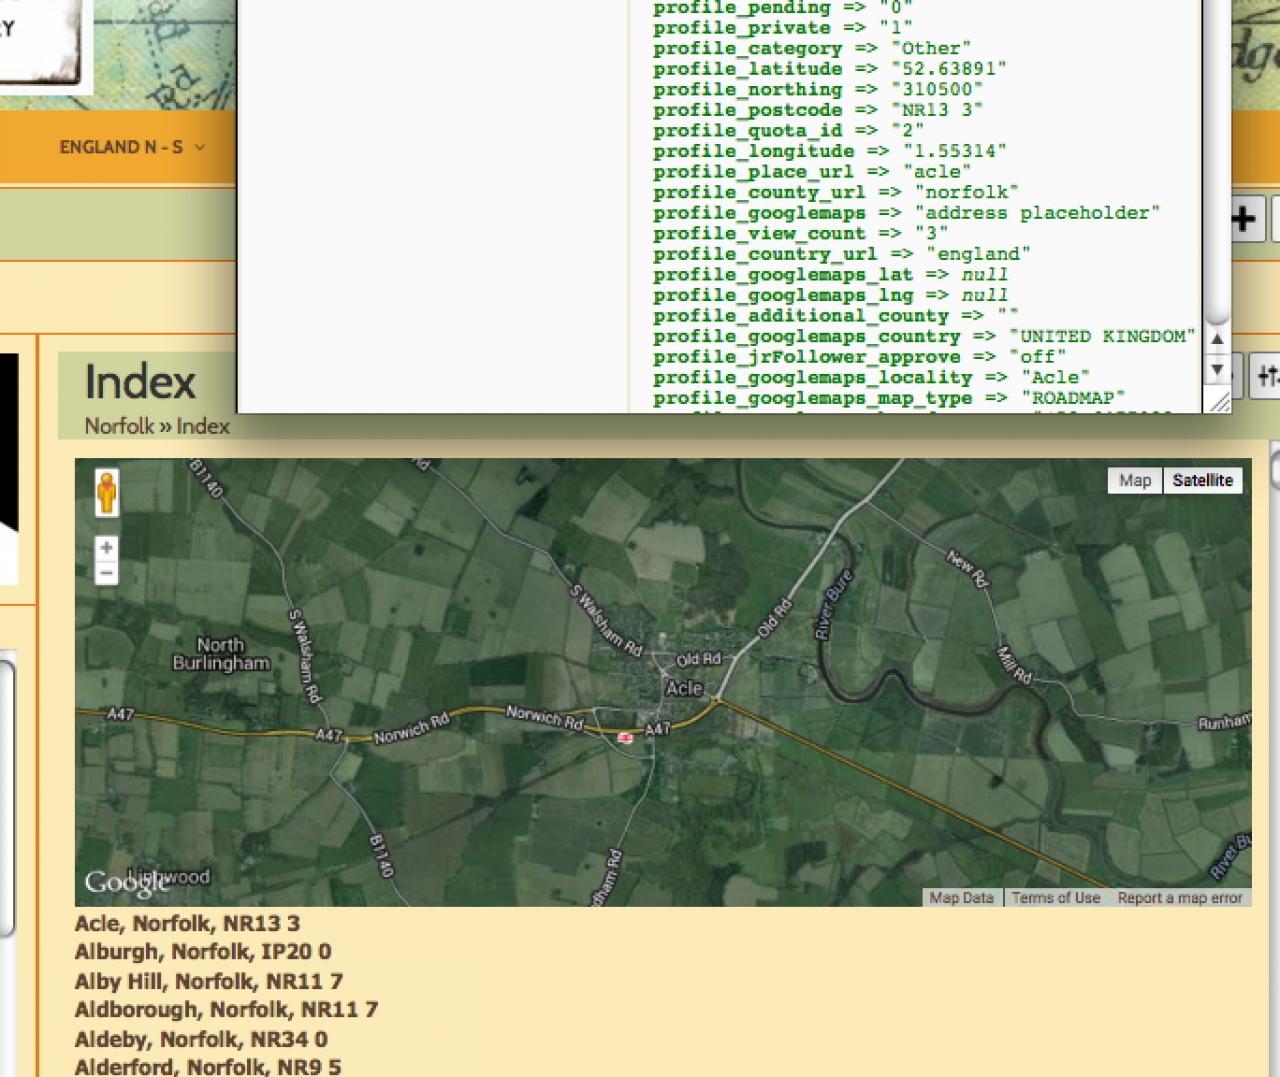Viewport: 1280px width, 1077px height.
Task: Zoom out on the Google map
Action: [106, 573]
